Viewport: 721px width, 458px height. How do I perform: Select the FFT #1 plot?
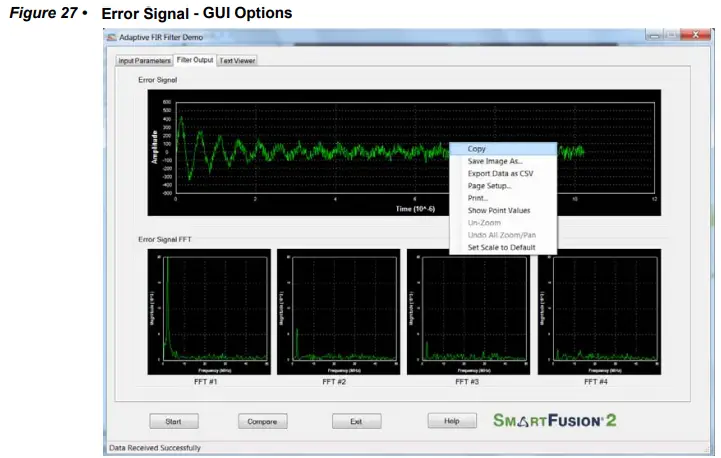[x=209, y=312]
